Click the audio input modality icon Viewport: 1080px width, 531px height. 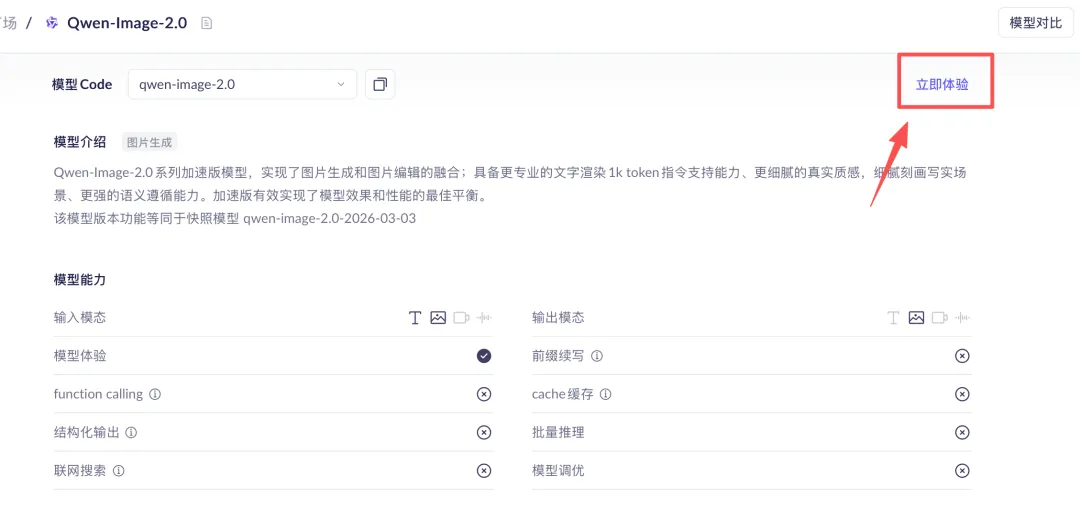485,317
